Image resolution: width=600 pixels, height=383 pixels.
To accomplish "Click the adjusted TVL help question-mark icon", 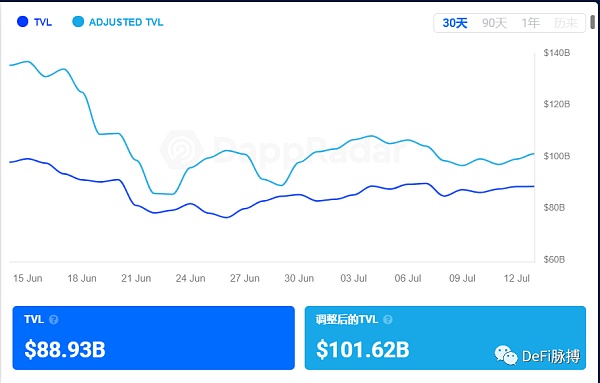I will coord(388,319).
